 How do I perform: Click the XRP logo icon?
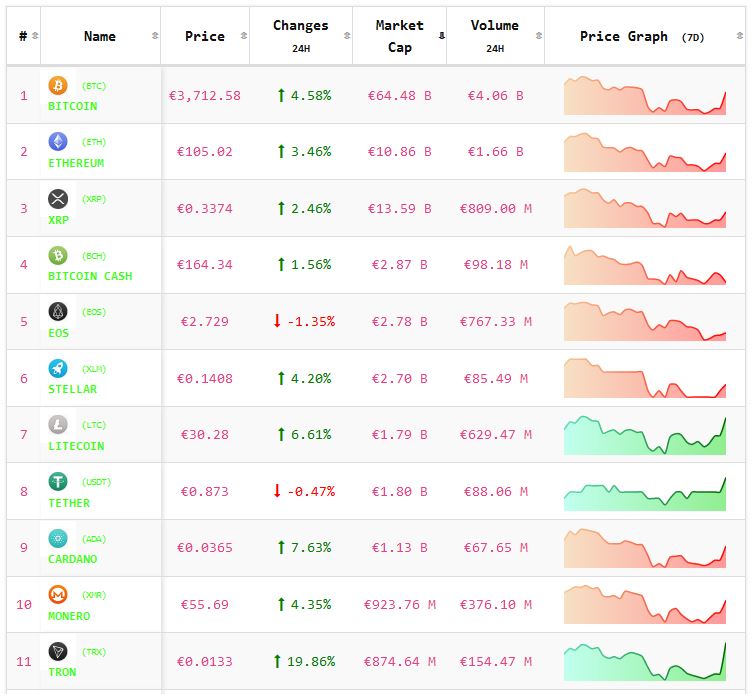click(58, 199)
